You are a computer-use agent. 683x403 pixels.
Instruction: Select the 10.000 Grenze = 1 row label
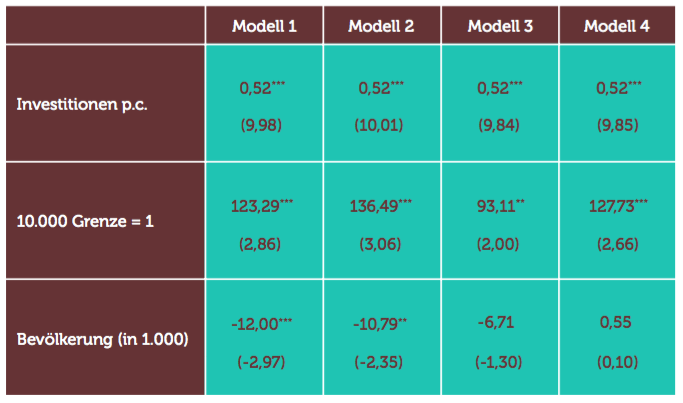[x=85, y=221]
